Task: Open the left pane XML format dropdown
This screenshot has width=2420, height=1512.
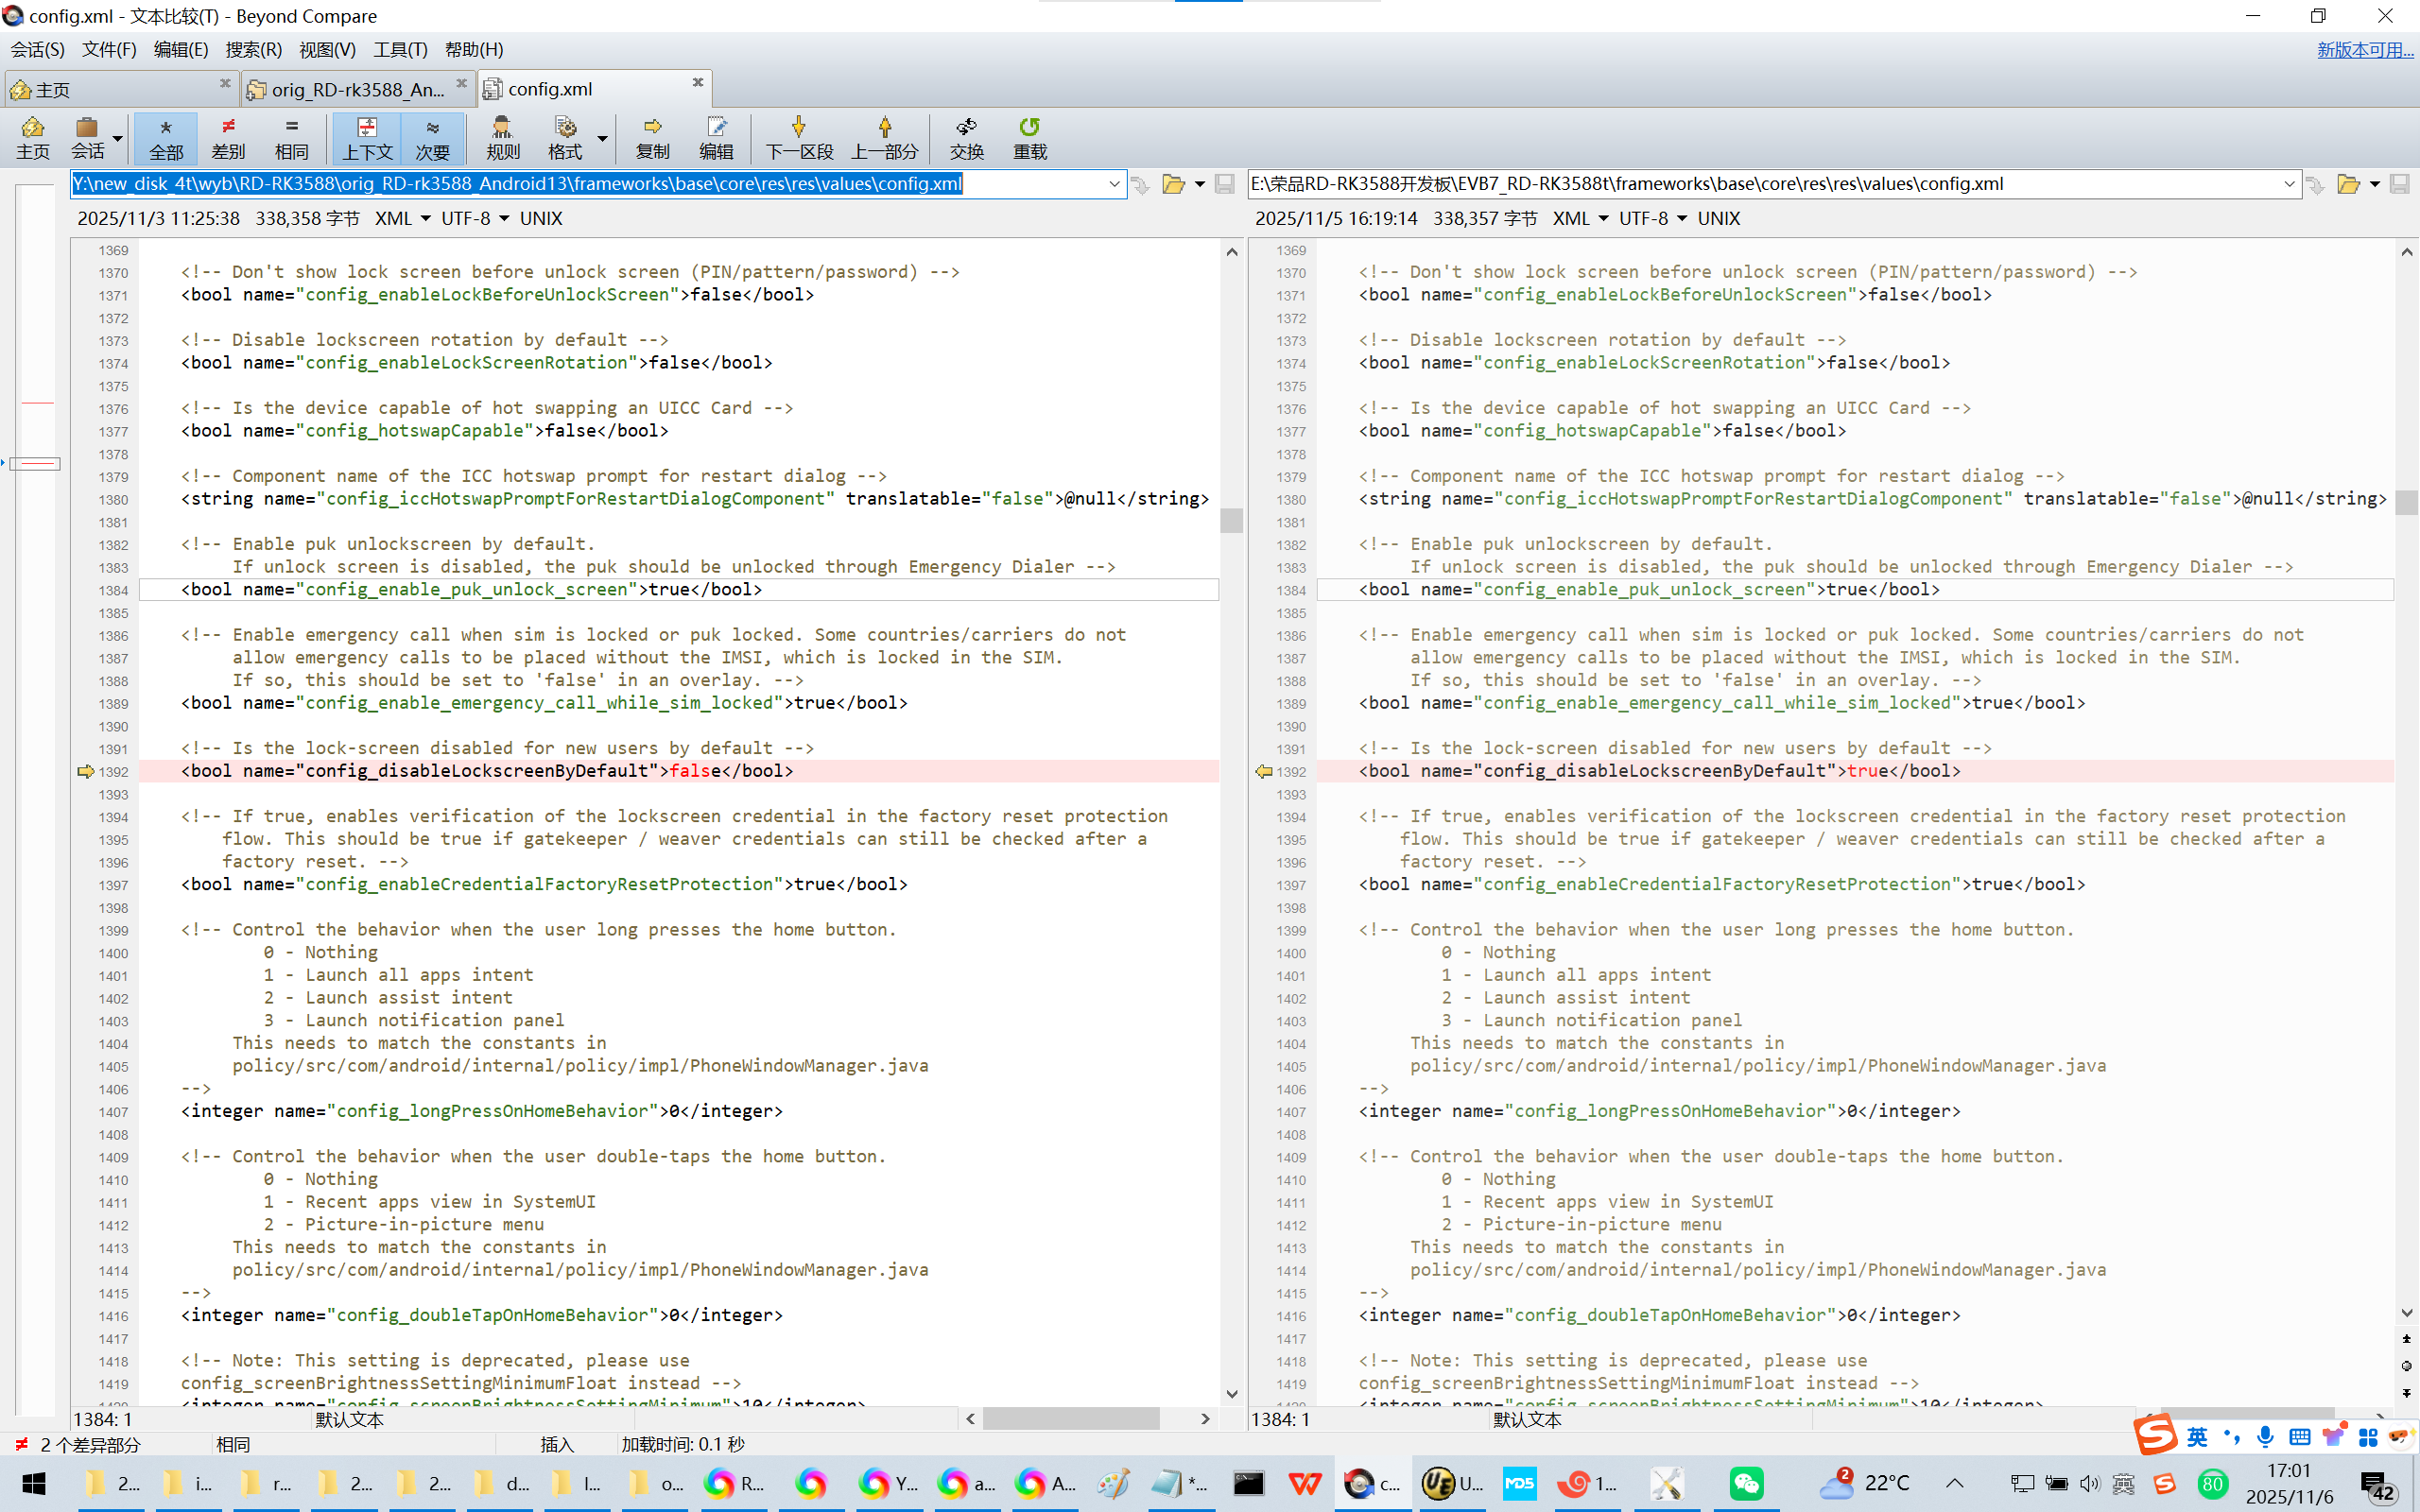Action: 425,218
